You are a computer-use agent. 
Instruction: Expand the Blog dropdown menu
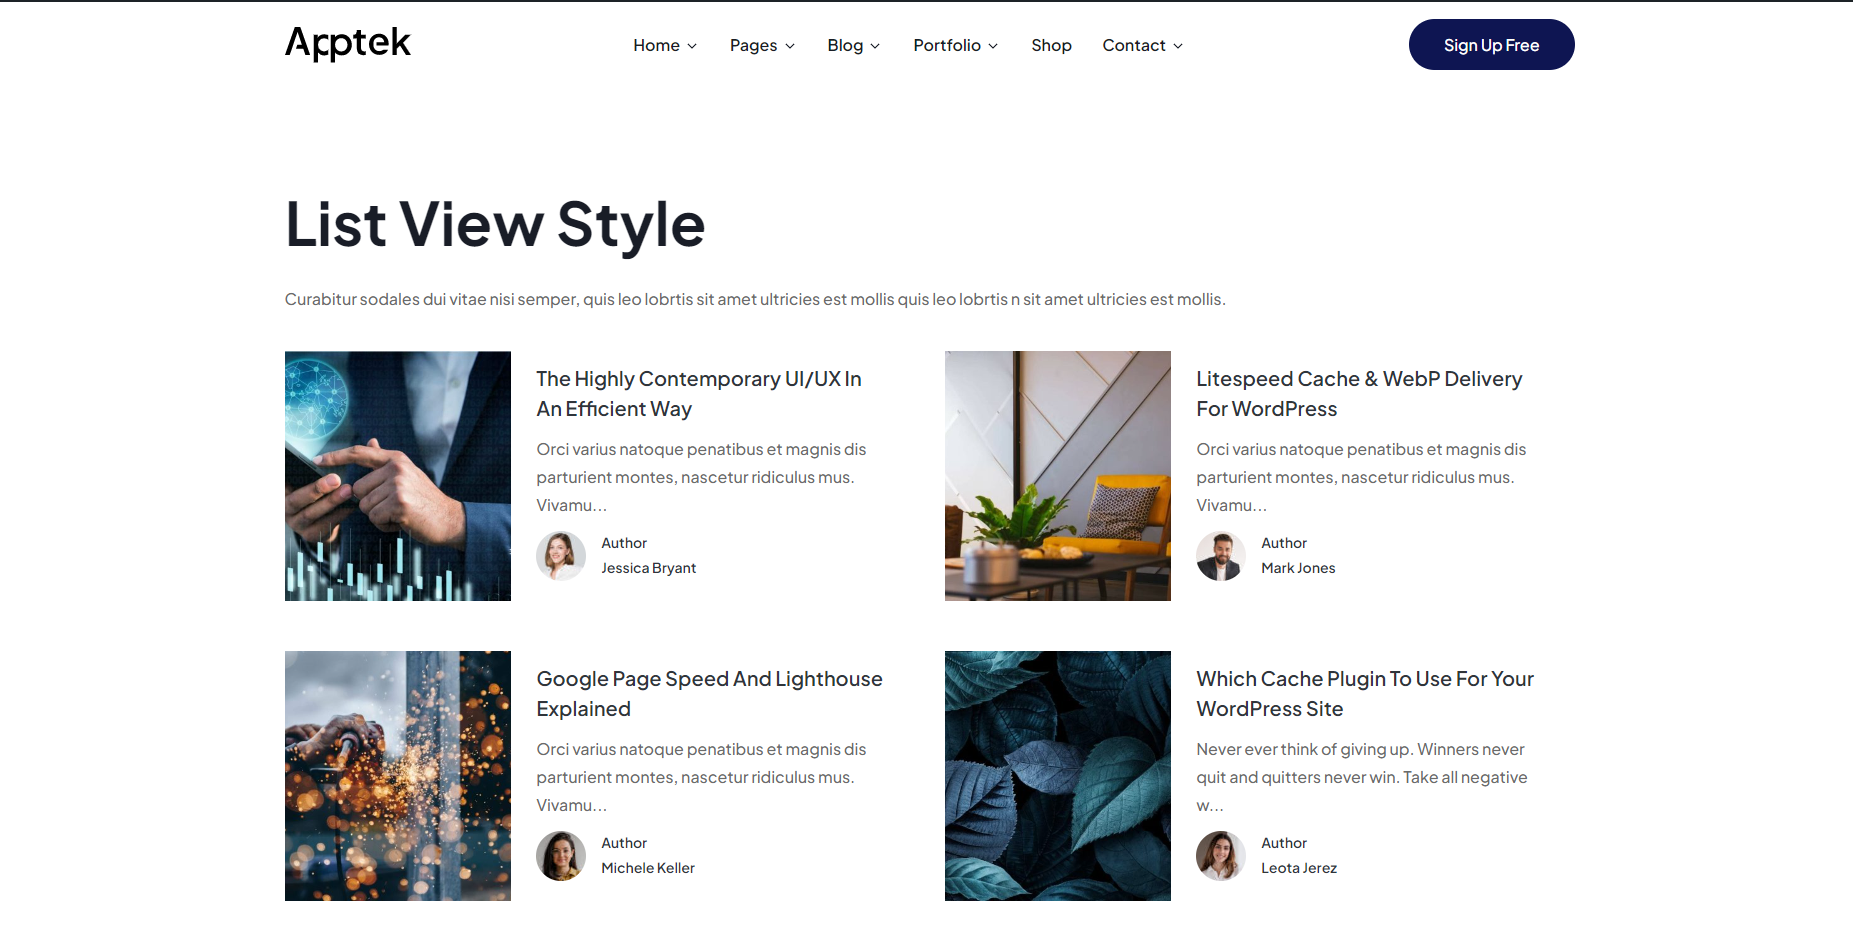tap(853, 46)
